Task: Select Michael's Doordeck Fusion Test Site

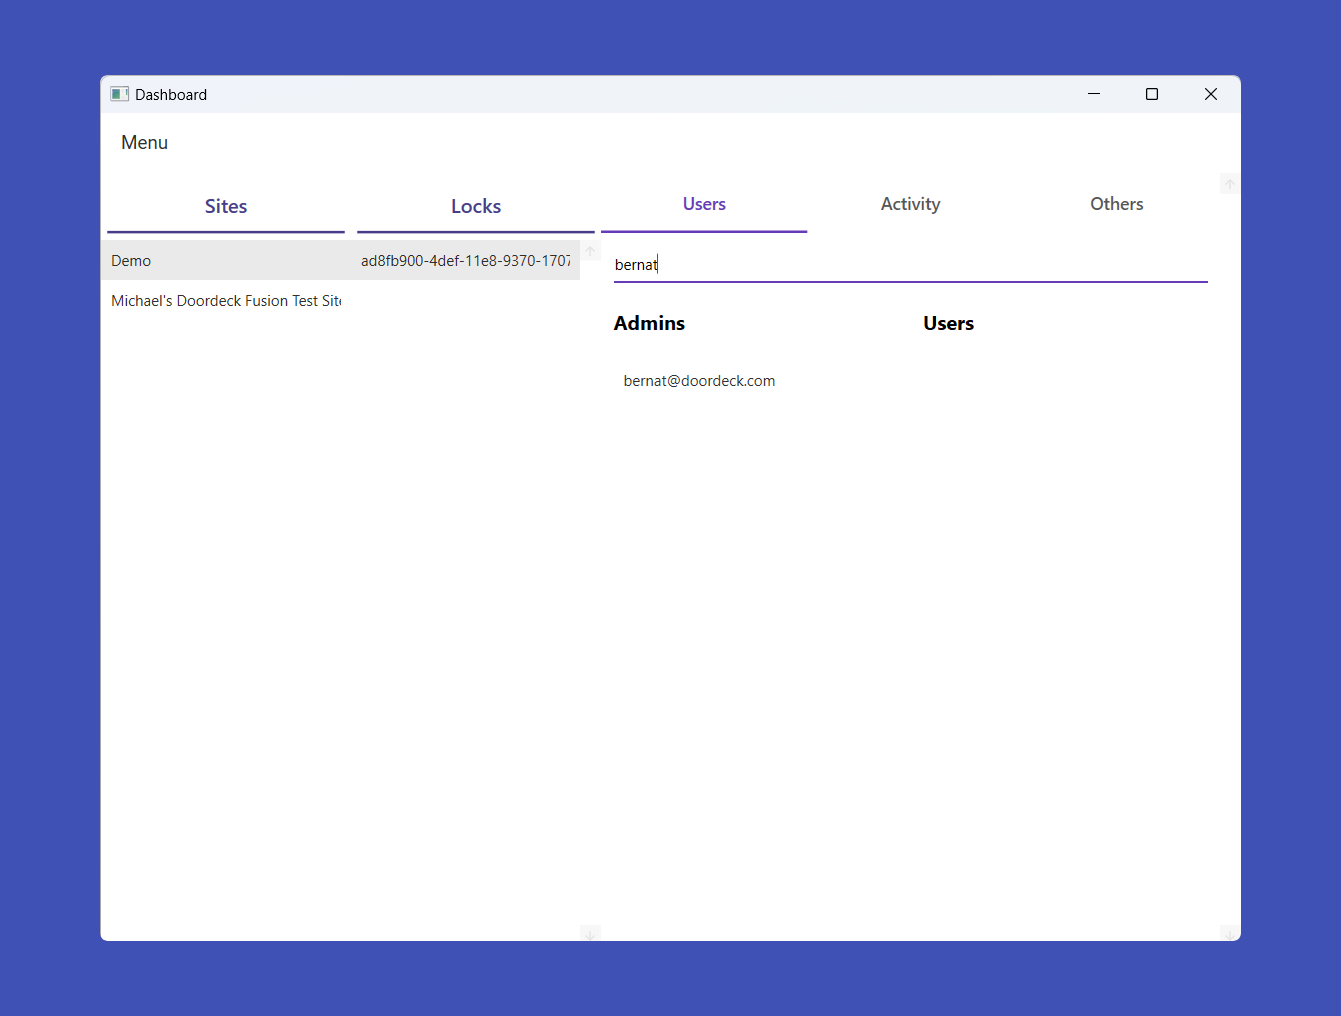Action: coord(226,300)
